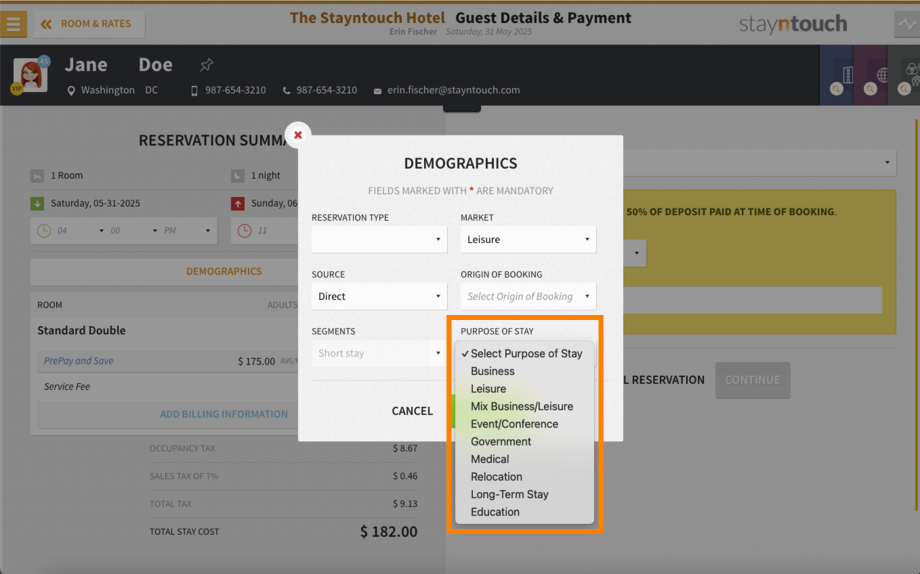Click the red departure arrow icon
The height and width of the screenshot is (574, 920).
click(238, 204)
